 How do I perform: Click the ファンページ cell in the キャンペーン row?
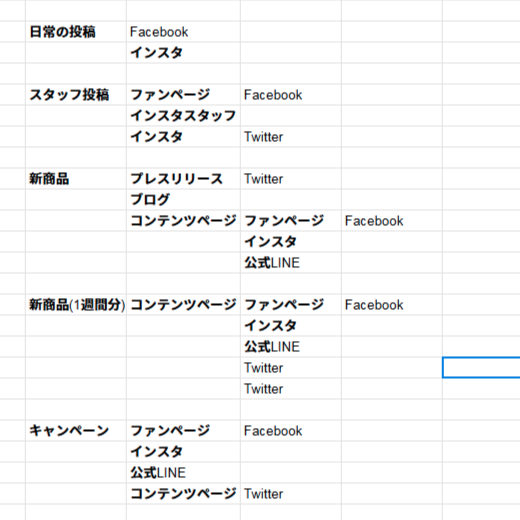pos(183,431)
